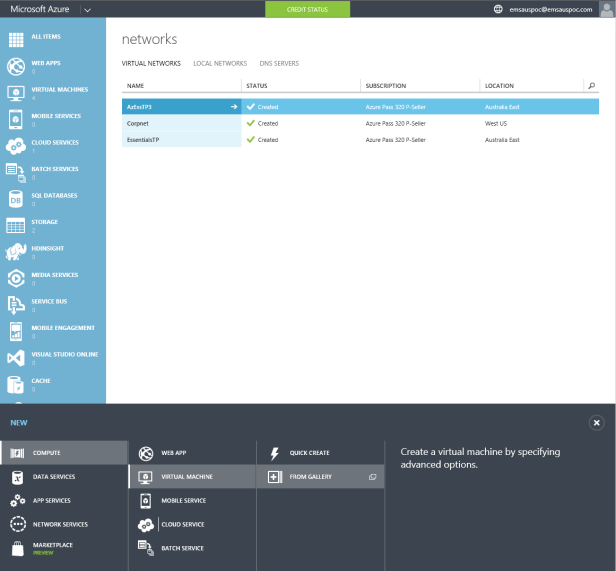The height and width of the screenshot is (571, 616).
Task: Open Web Apps in the sidebar
Action: (46, 66)
